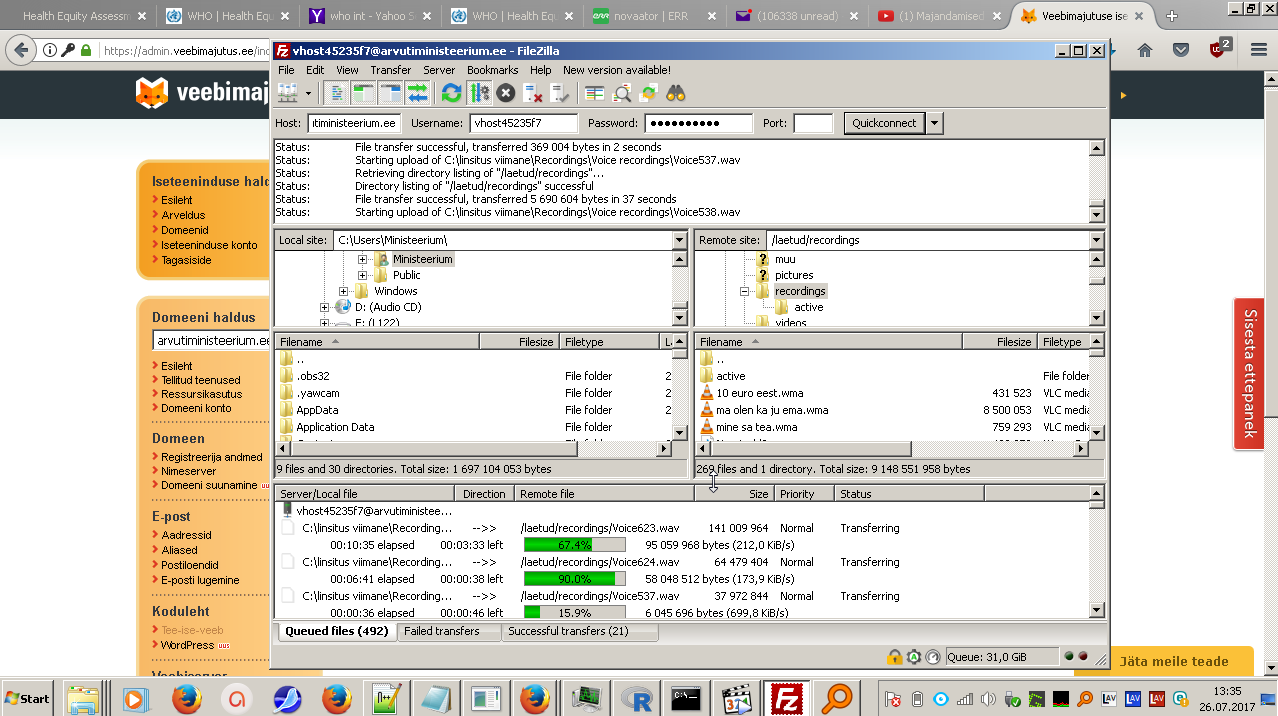
Task: Click the synchronized browsing icon
Action: point(648,93)
